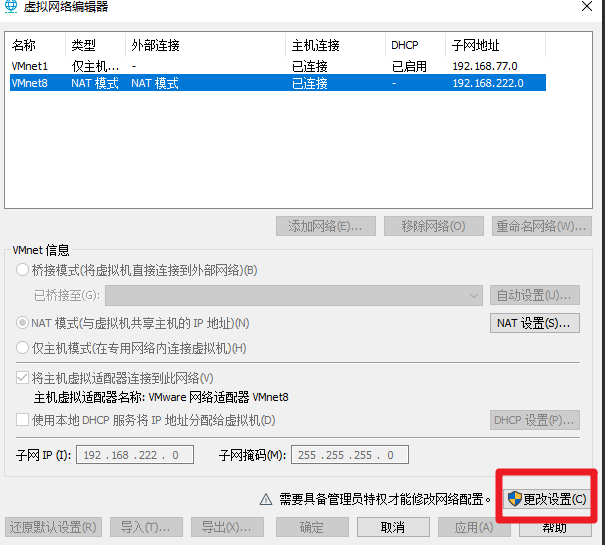This screenshot has width=605, height=545.
Task: Click 添加网络(E)... button
Action: pos(326,226)
